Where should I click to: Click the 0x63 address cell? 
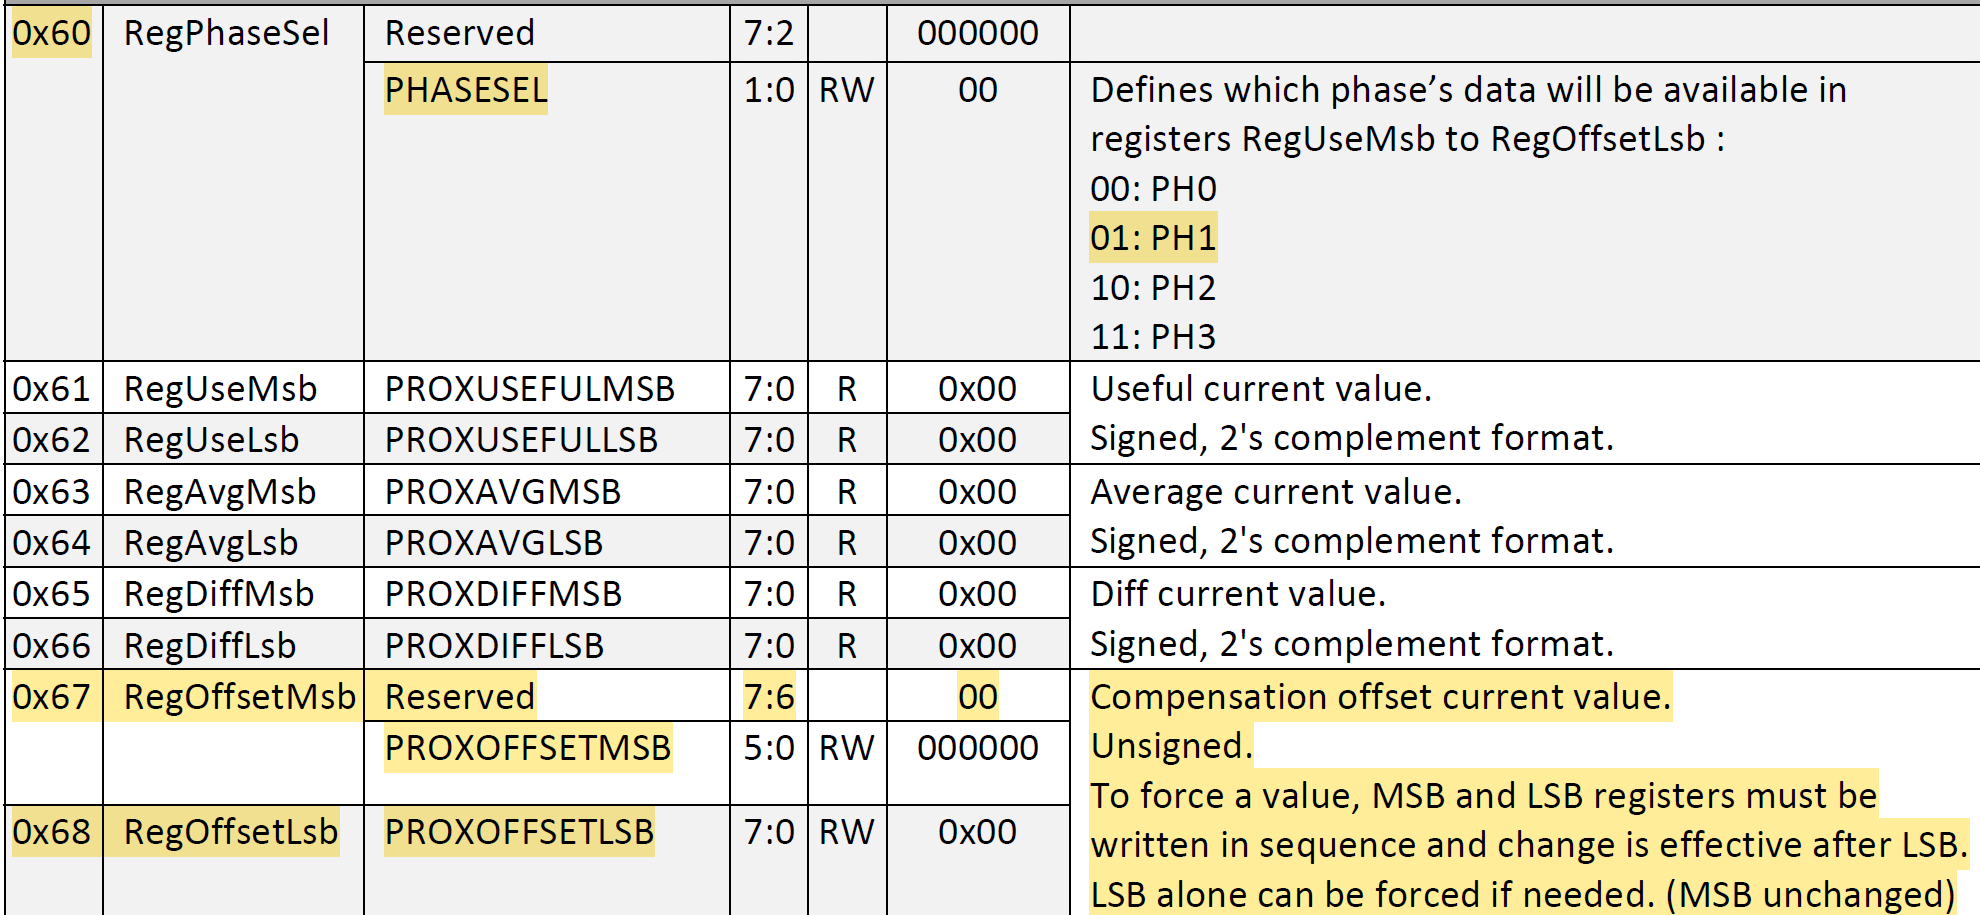pyautogui.click(x=51, y=492)
